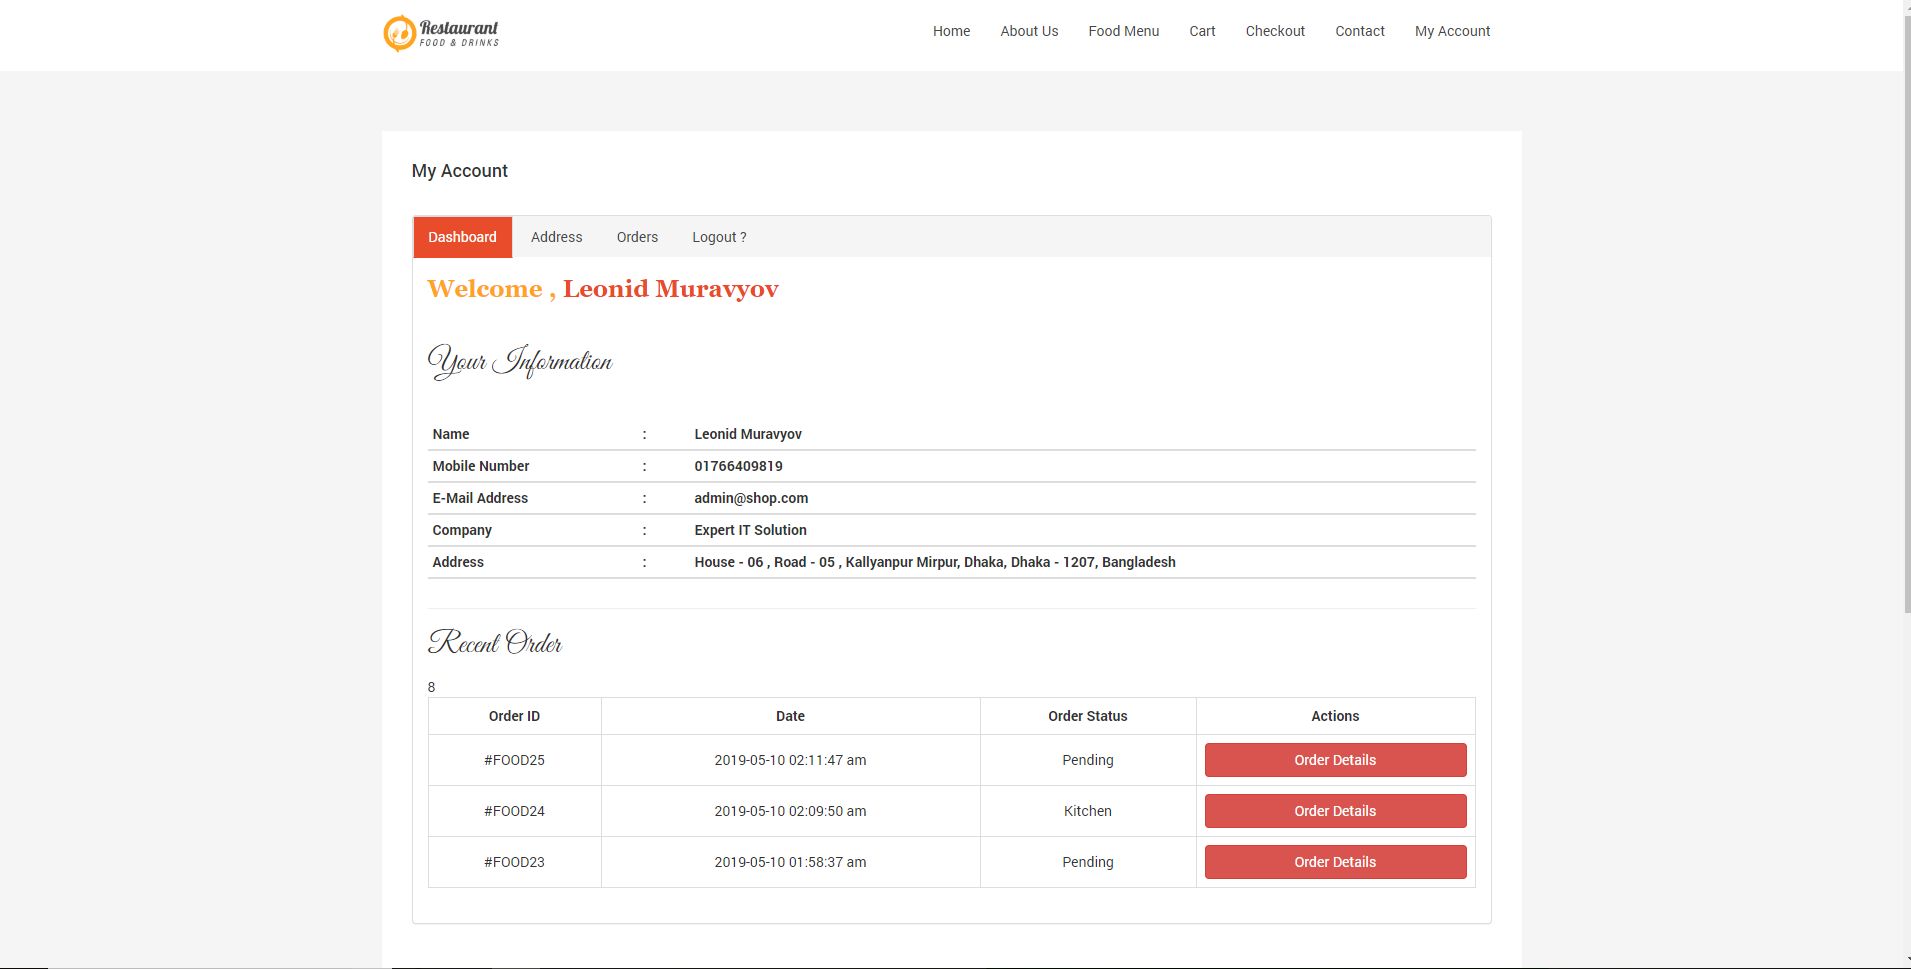
Task: Click the Logout tab
Action: 719,237
